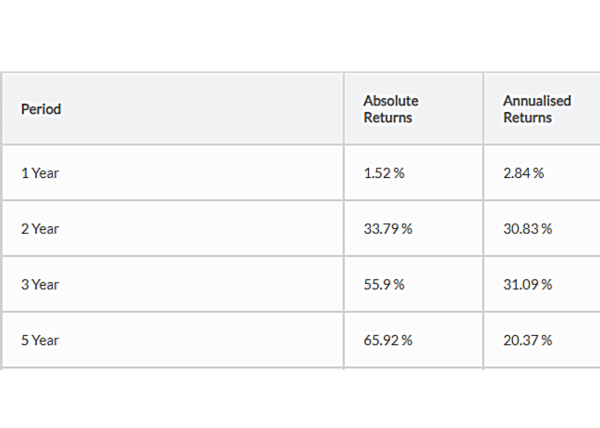Viewport: 600px width, 428px height.
Task: Select the 5 Year period cell
Action: [x=40, y=341]
